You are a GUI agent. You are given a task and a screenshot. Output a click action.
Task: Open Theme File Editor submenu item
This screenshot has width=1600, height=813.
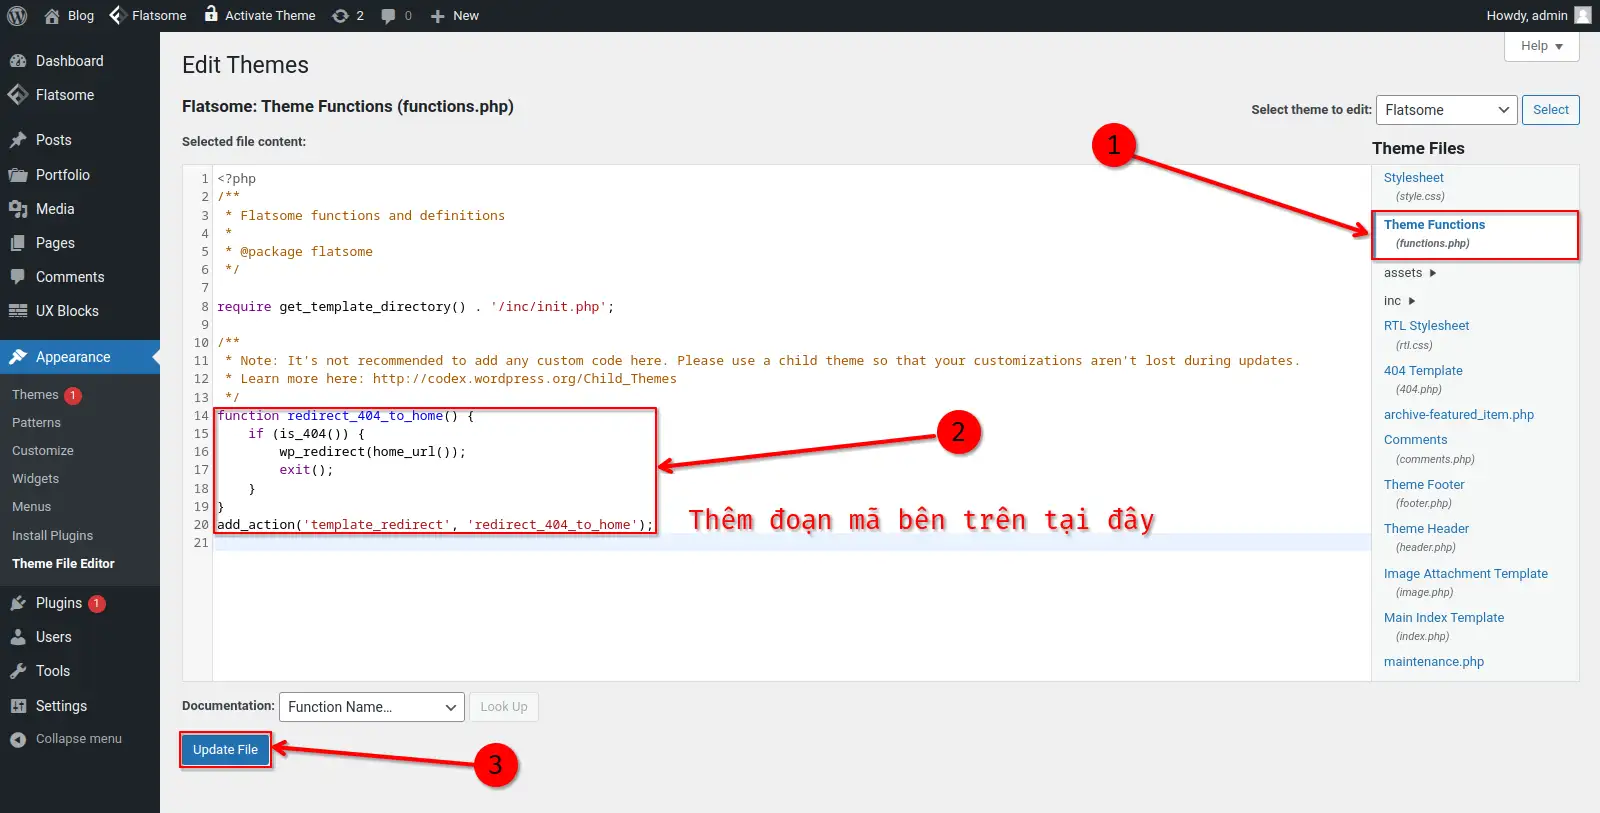63,564
